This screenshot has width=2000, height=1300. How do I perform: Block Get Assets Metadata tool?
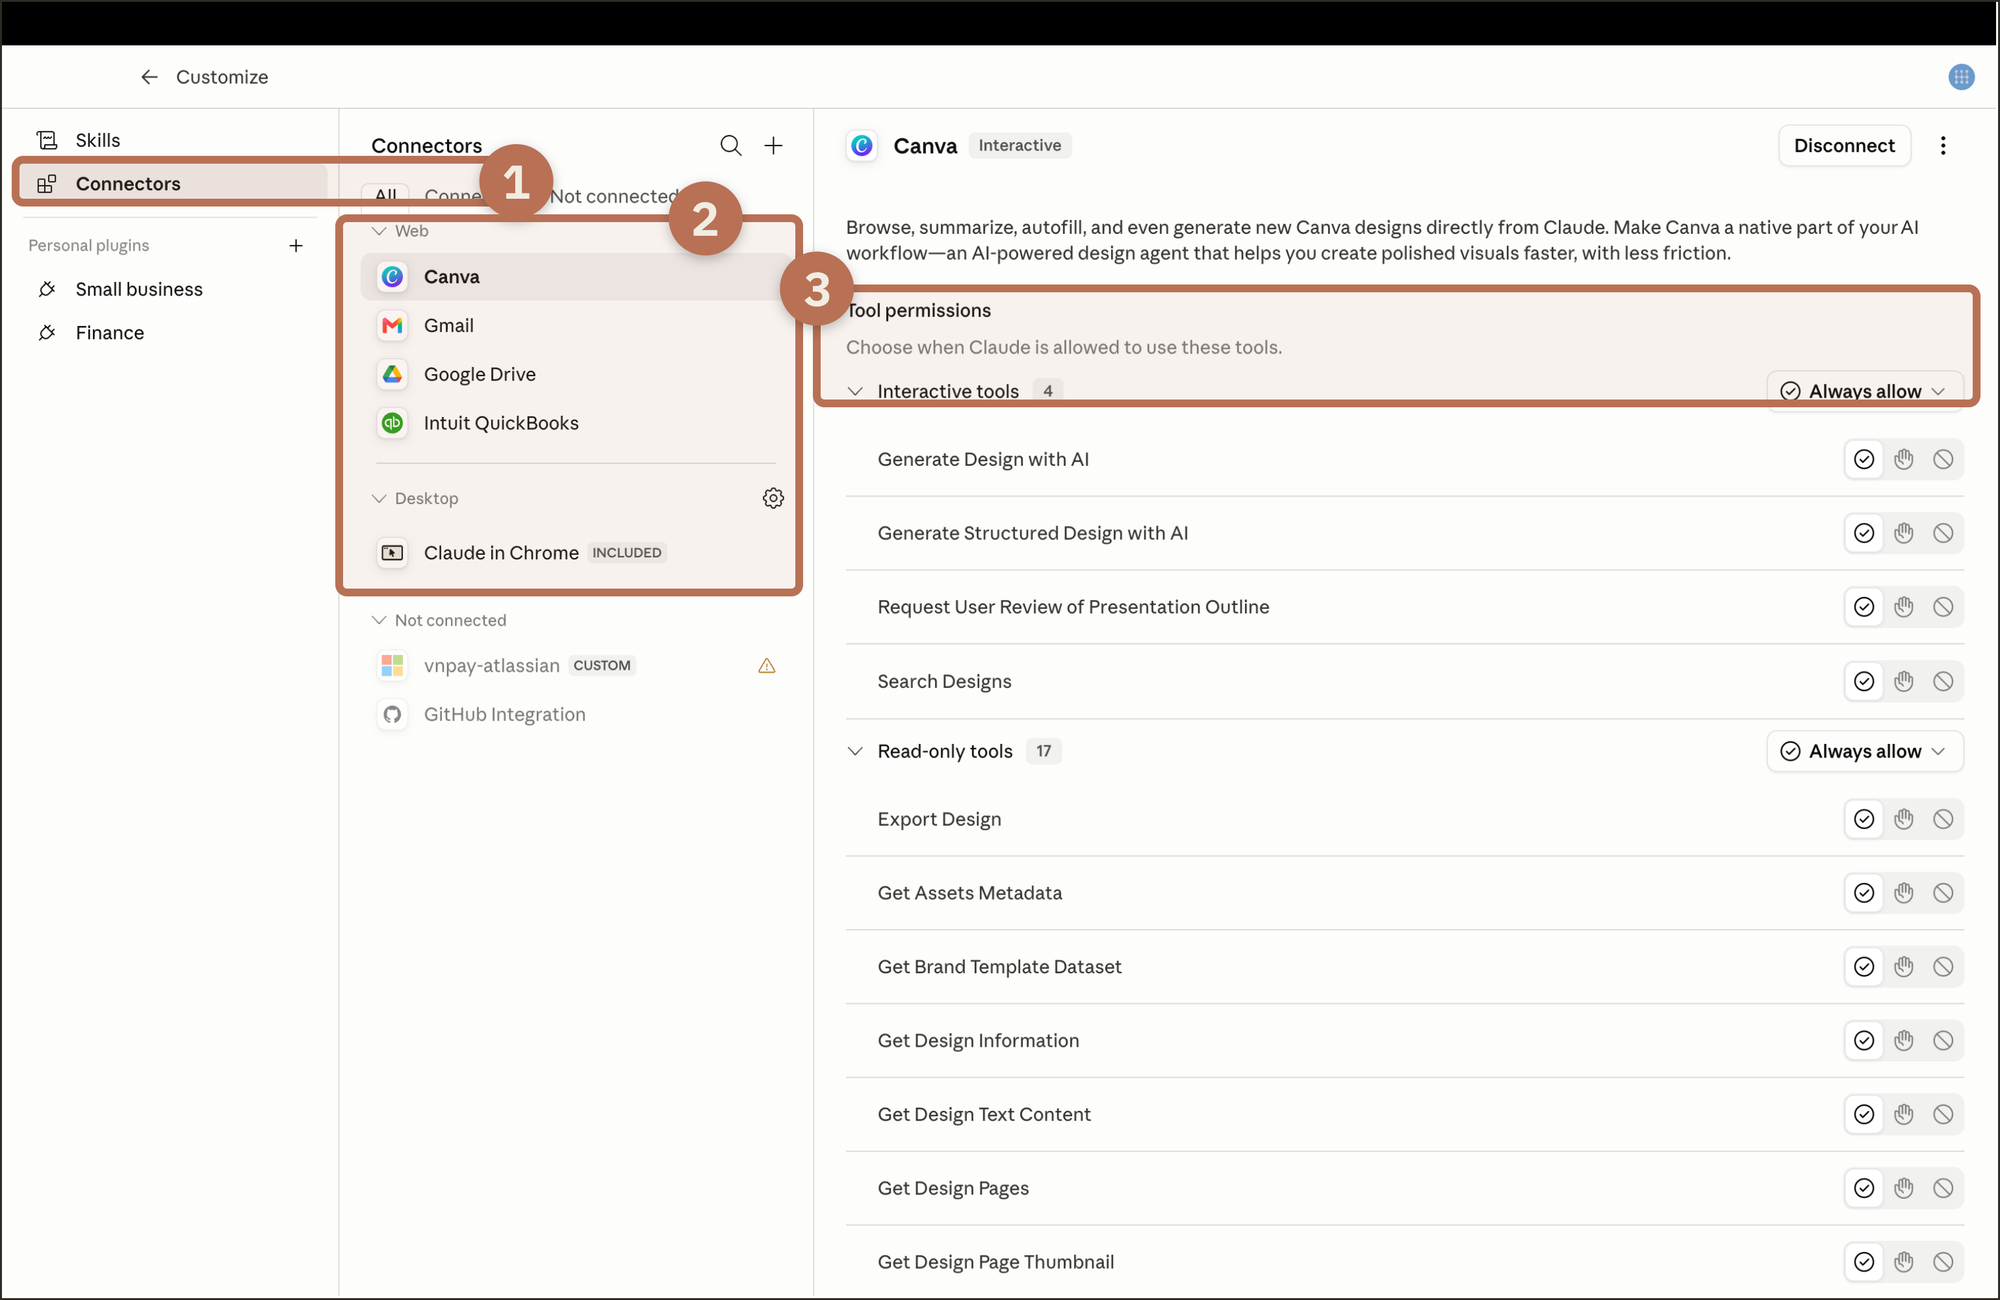pyautogui.click(x=1943, y=893)
